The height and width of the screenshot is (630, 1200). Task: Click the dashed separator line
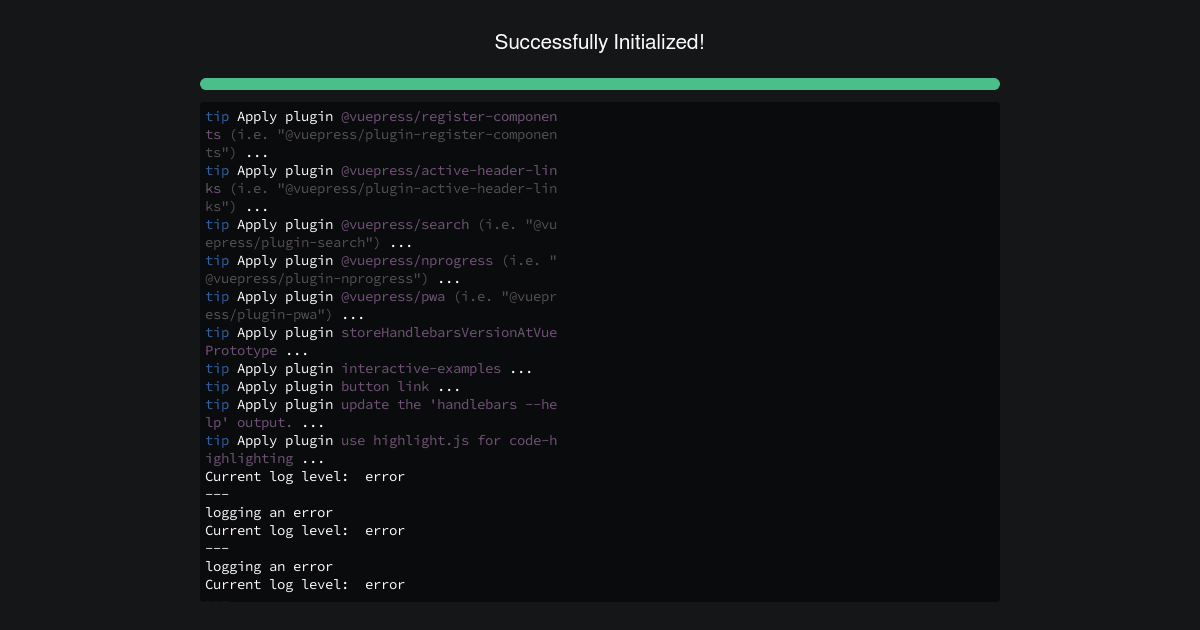pyautogui.click(x=216, y=495)
